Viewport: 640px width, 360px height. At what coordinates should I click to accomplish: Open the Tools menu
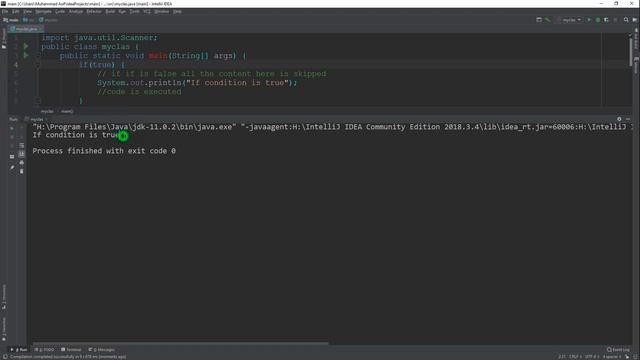click(134, 11)
